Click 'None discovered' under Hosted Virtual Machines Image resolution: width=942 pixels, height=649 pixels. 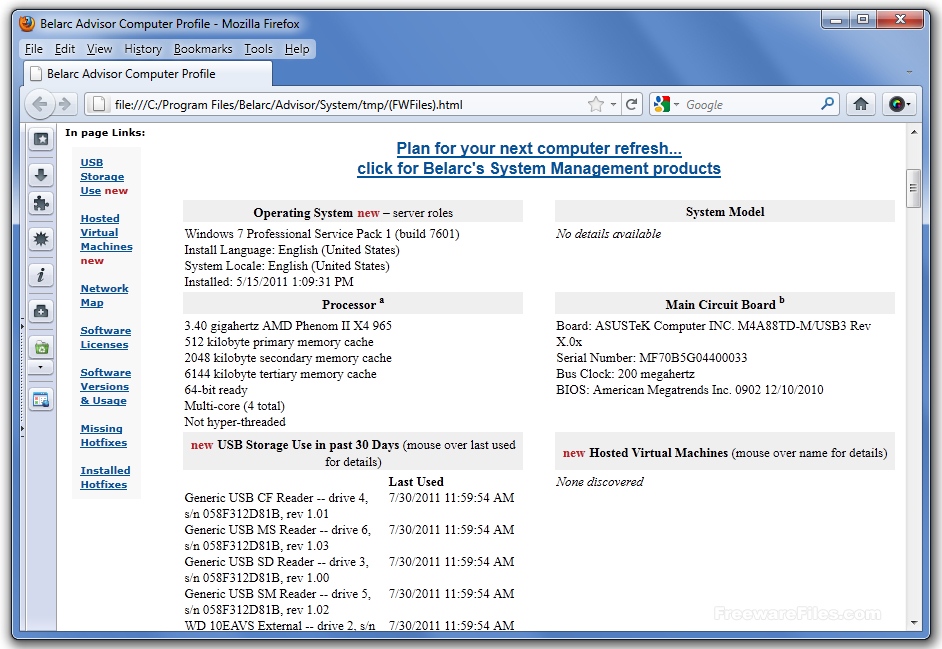point(600,481)
